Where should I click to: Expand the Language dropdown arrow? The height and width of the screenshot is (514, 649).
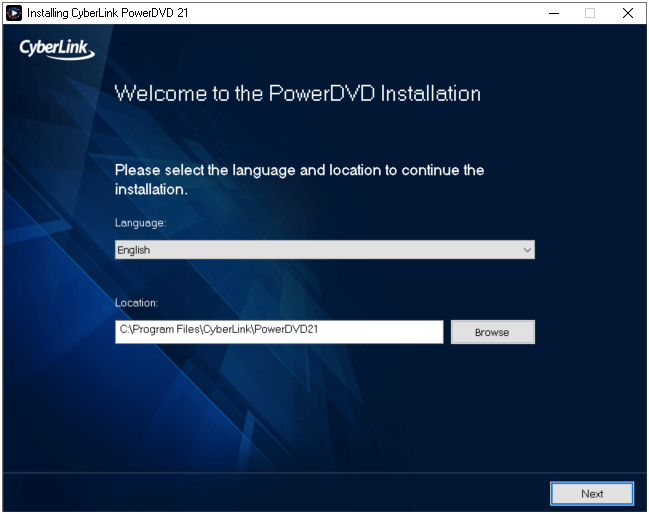(527, 250)
